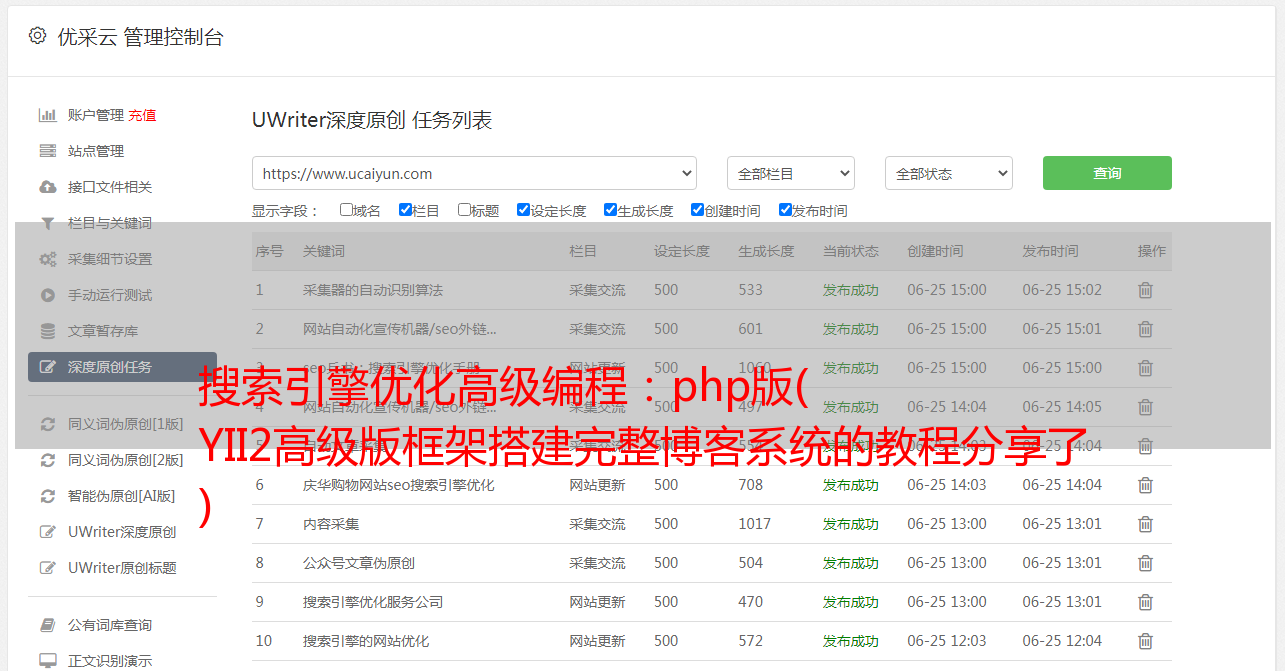Click 1017 generated length in row 7
The width and height of the screenshot is (1285, 671).
pos(754,524)
